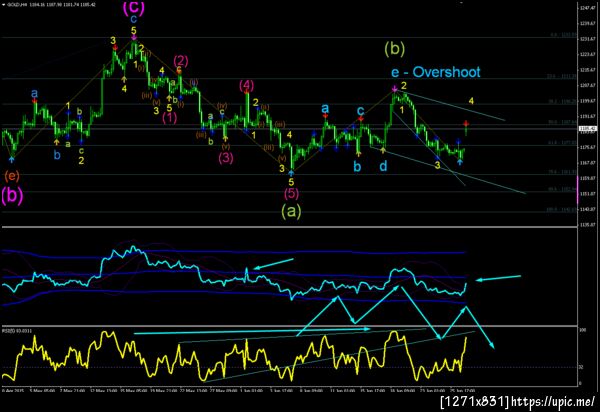Select the orange (e) wave label
Image resolution: width=600 pixels, height=412 pixels.
coord(12,176)
